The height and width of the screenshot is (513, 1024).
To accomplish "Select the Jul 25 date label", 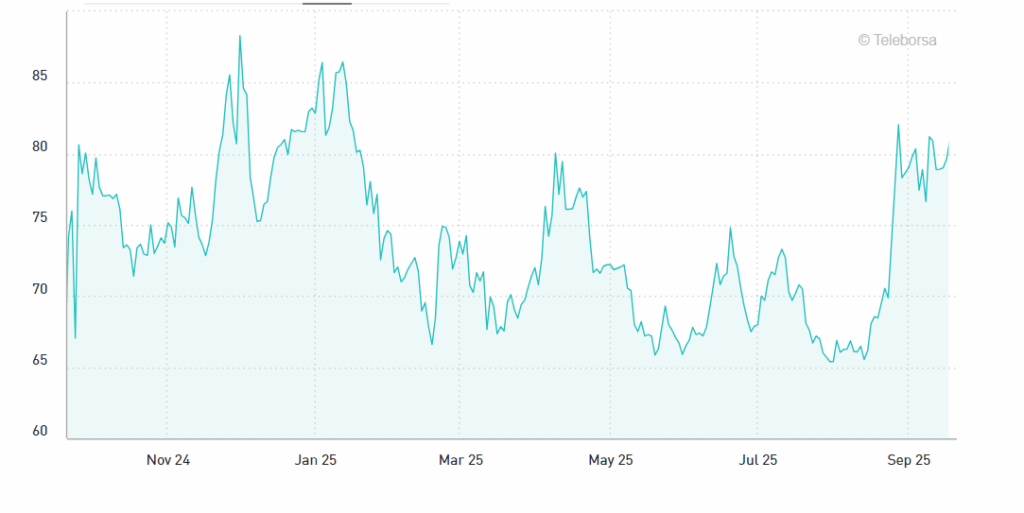I will 757,460.
